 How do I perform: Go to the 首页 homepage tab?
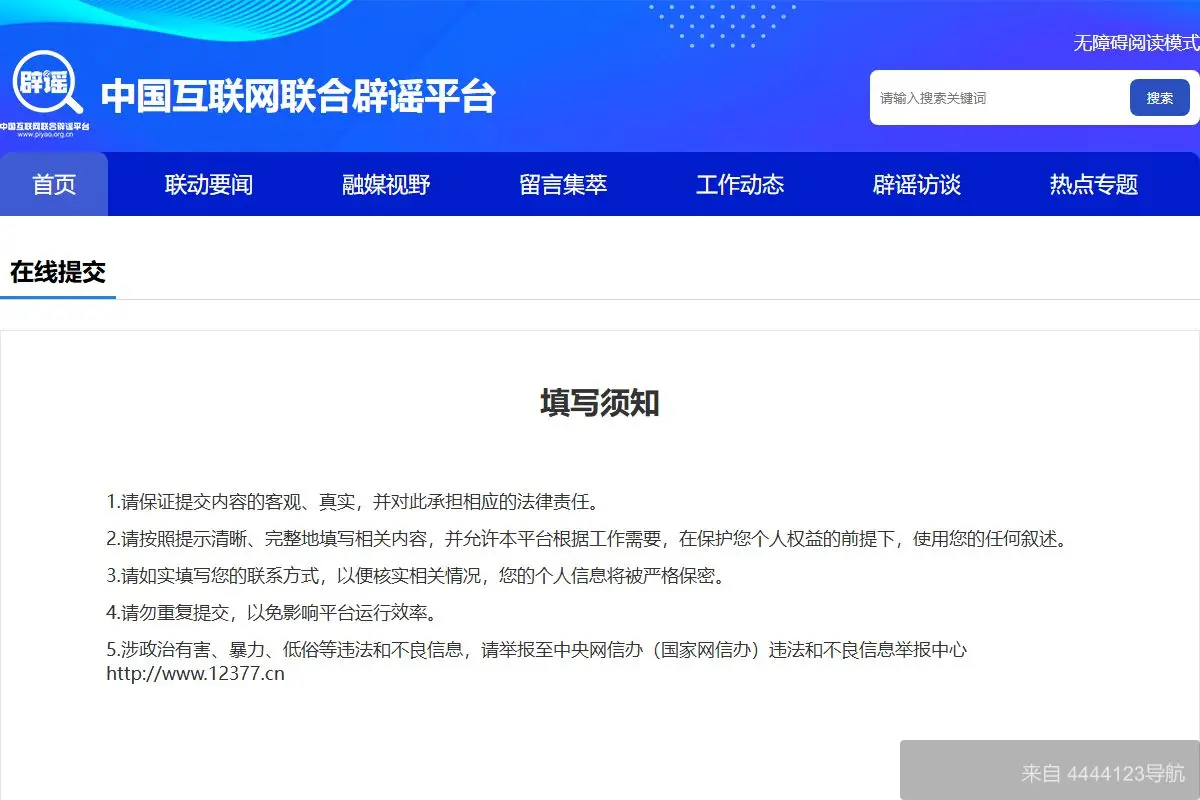point(54,184)
